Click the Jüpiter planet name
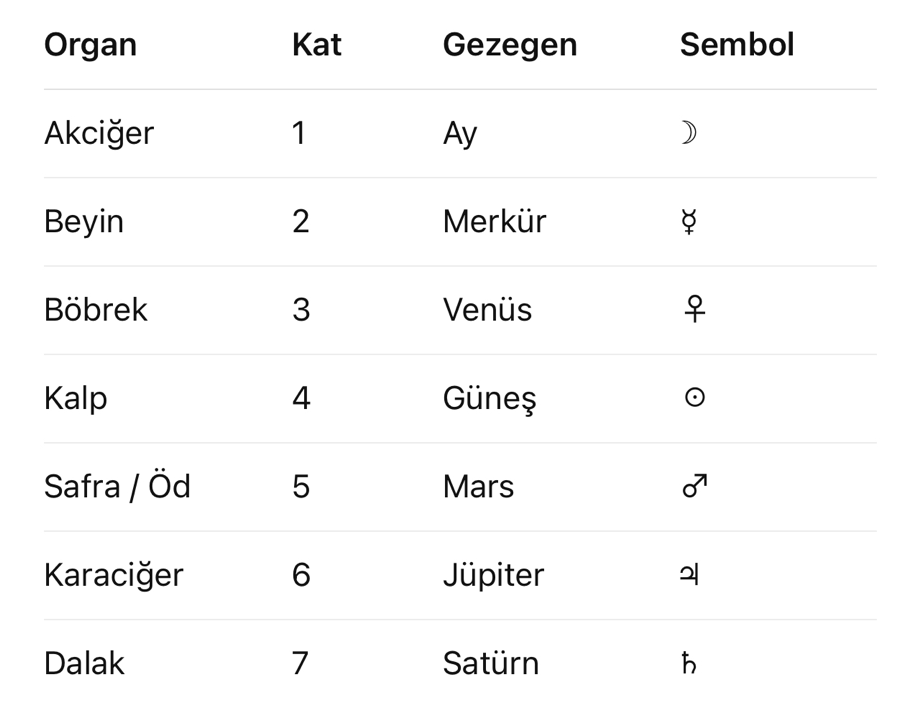 click(493, 575)
